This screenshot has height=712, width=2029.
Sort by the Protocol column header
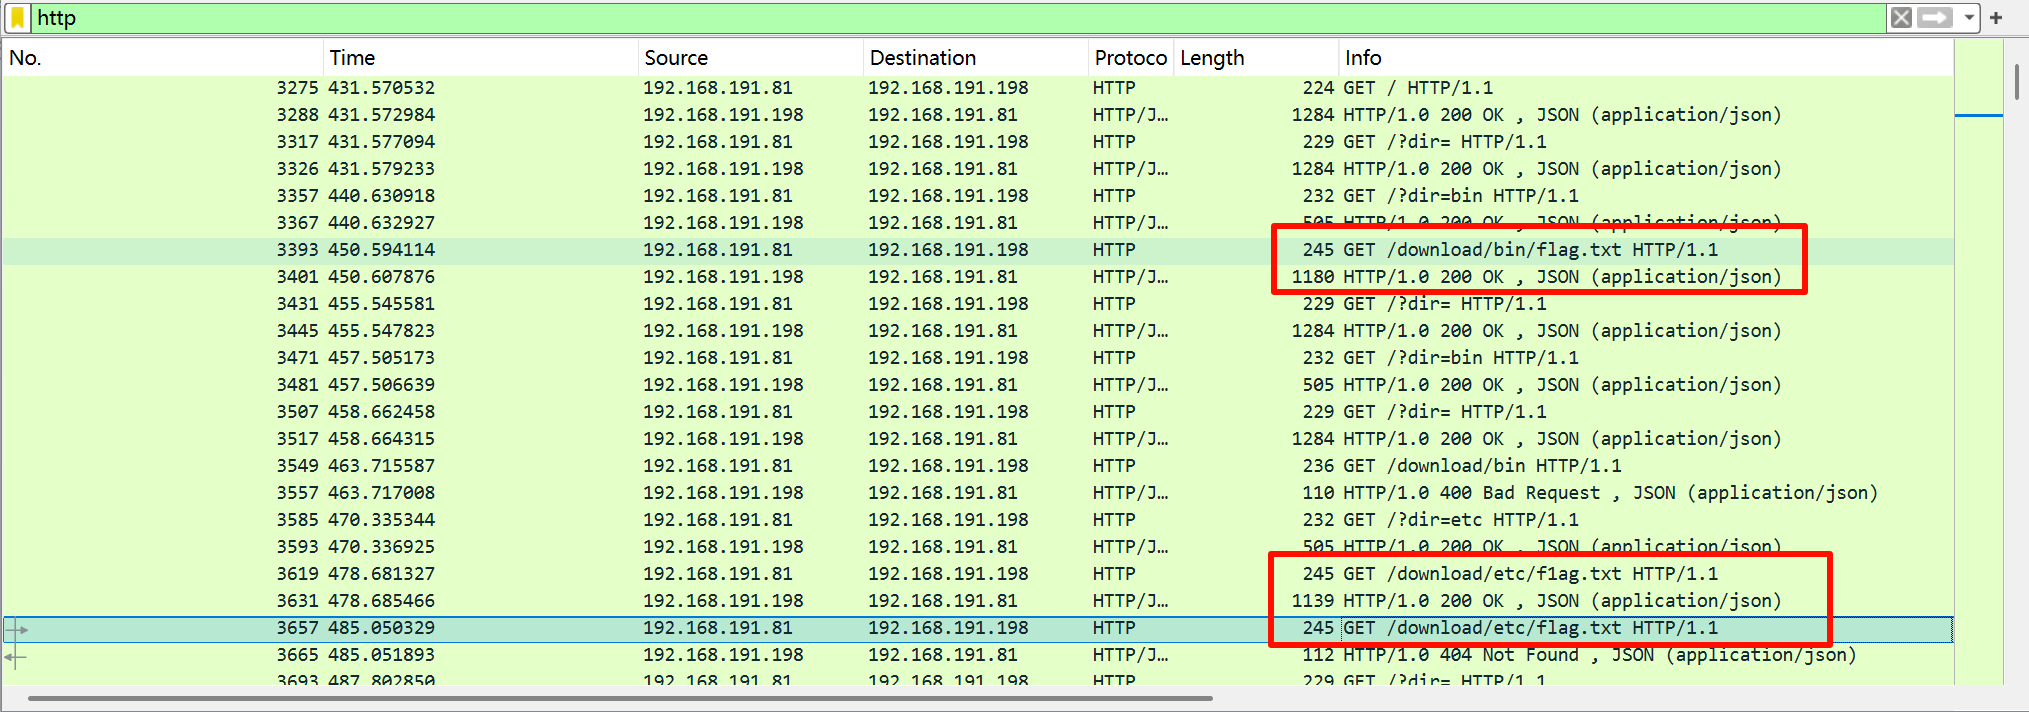(1130, 58)
